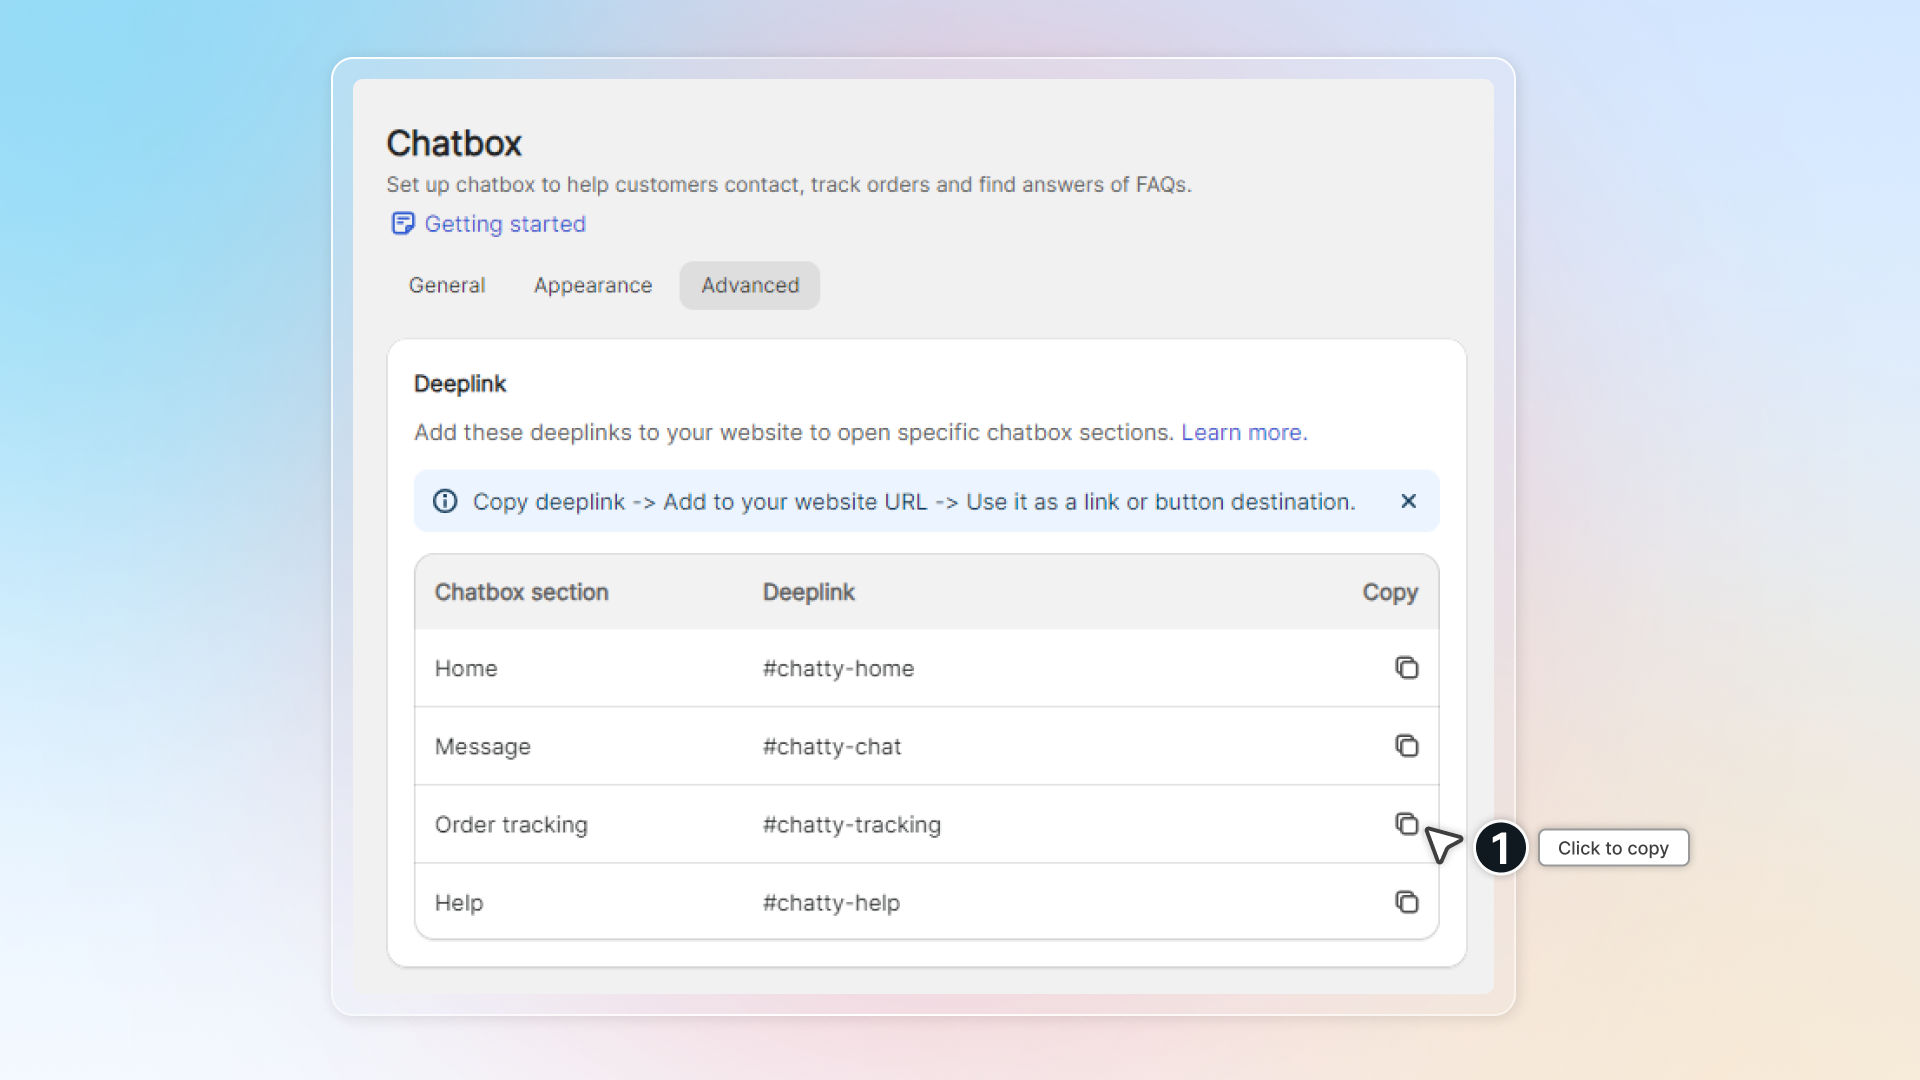The height and width of the screenshot is (1080, 1920).
Task: Click the Getting started document icon
Action: click(402, 223)
